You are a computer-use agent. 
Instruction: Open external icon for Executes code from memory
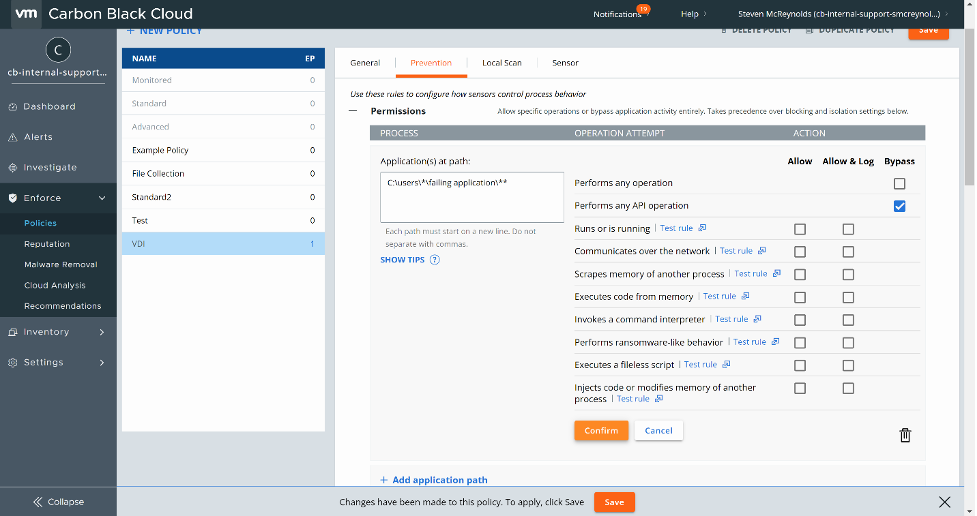(745, 296)
